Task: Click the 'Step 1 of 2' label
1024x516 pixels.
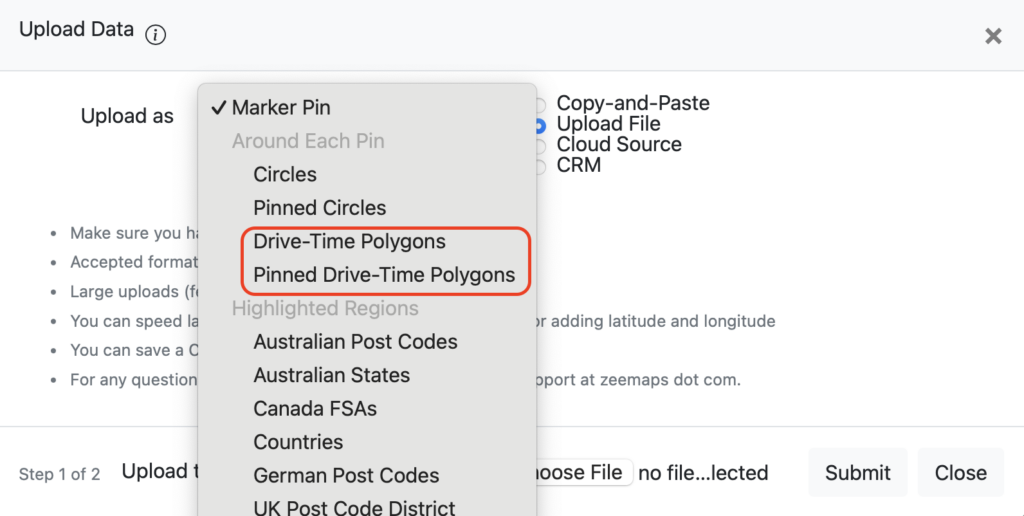Action: click(59, 474)
